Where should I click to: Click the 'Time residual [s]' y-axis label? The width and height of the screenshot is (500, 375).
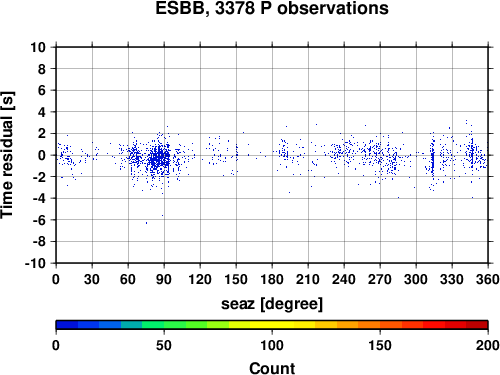click(x=7, y=155)
